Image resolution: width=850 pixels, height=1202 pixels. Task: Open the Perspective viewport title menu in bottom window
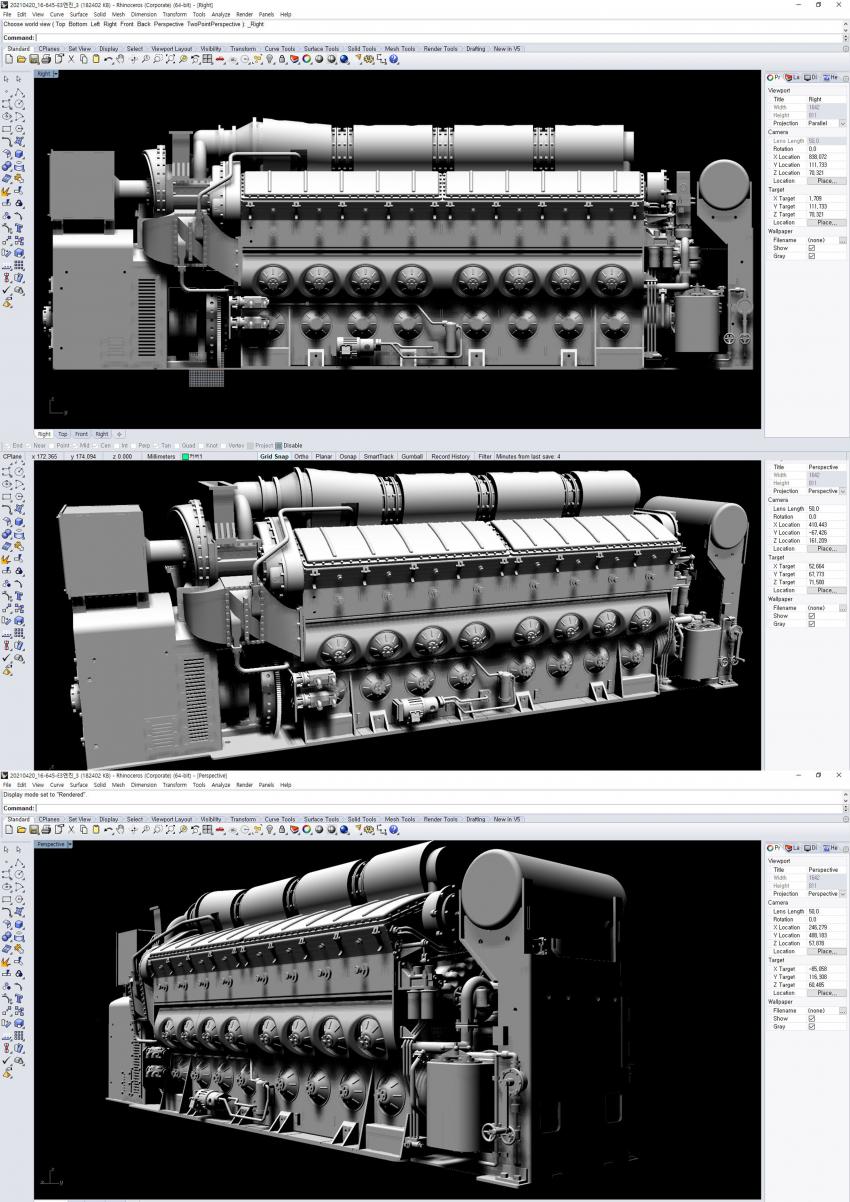68,844
